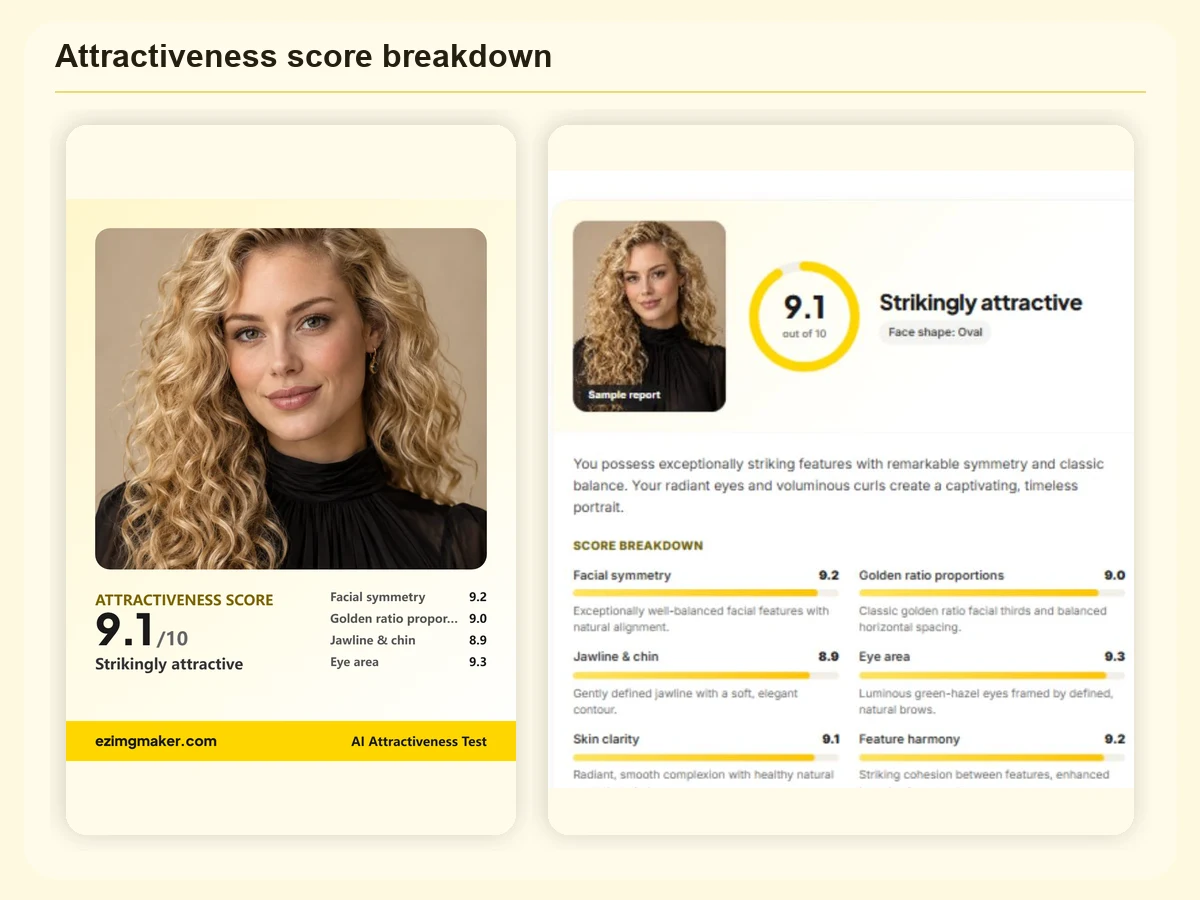Click the Feature harmony label
This screenshot has width=1200, height=900.
pyautogui.click(x=909, y=739)
